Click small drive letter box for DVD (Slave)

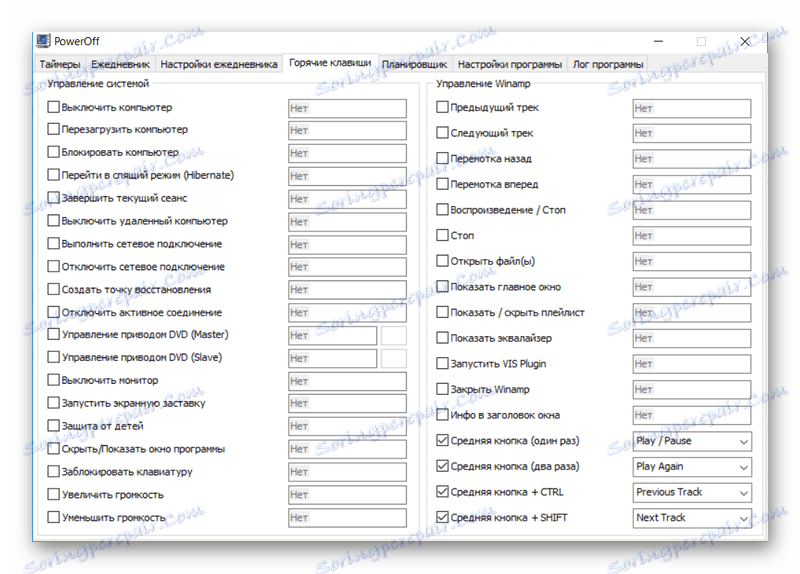point(394,359)
